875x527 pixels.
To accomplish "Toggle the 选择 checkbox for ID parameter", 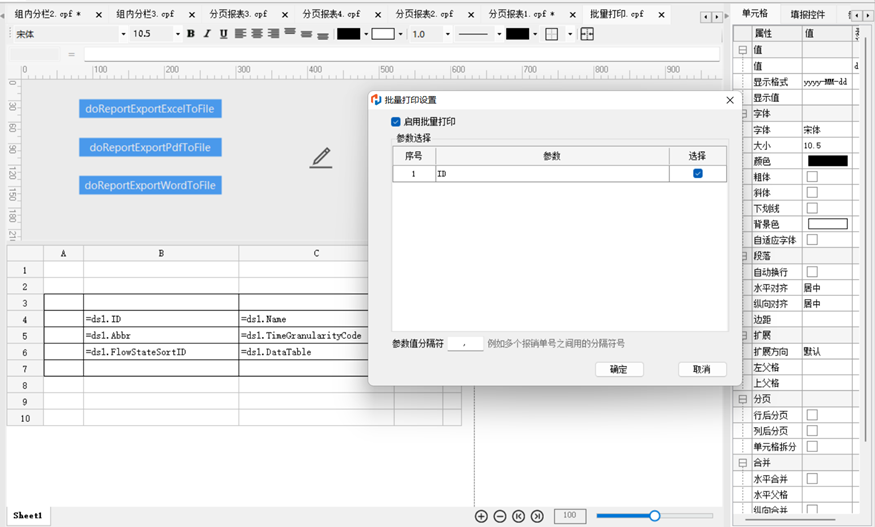I will pyautogui.click(x=697, y=174).
